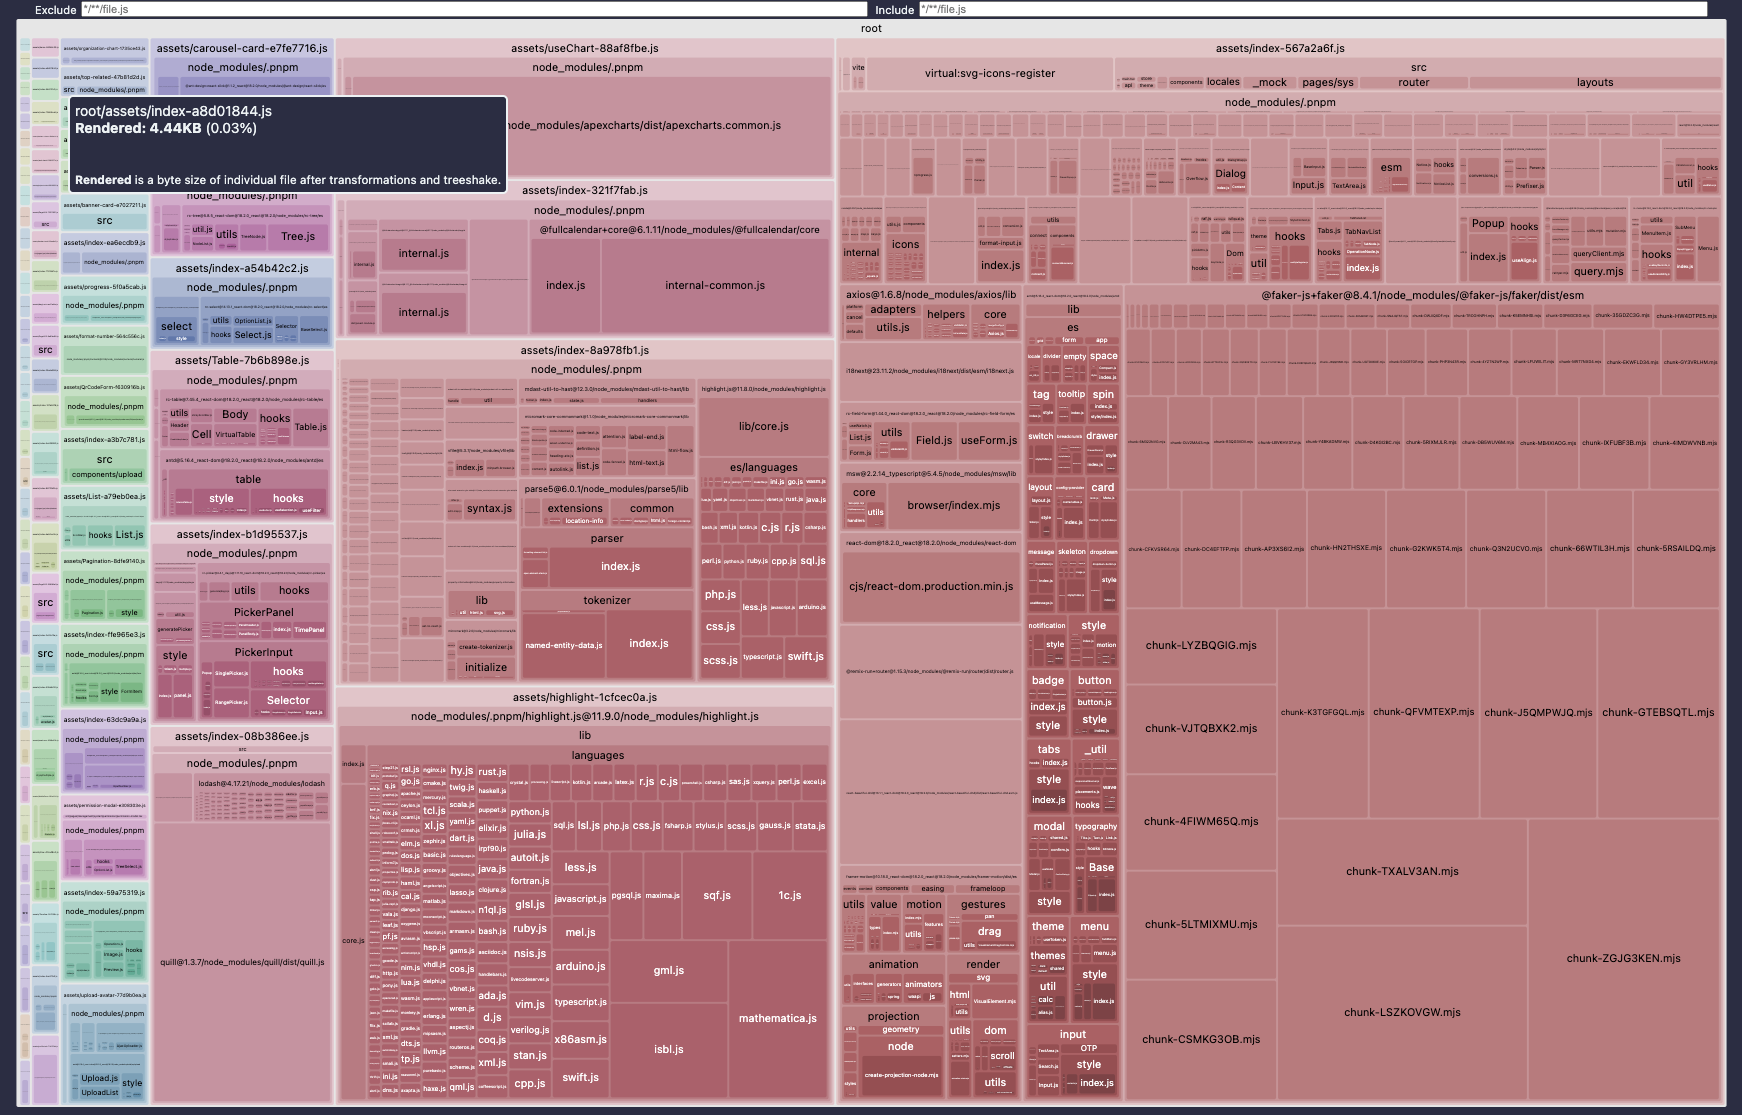Viewport: 1742px width, 1115px height.
Task: Select the Tree.js block
Action: tap(298, 236)
